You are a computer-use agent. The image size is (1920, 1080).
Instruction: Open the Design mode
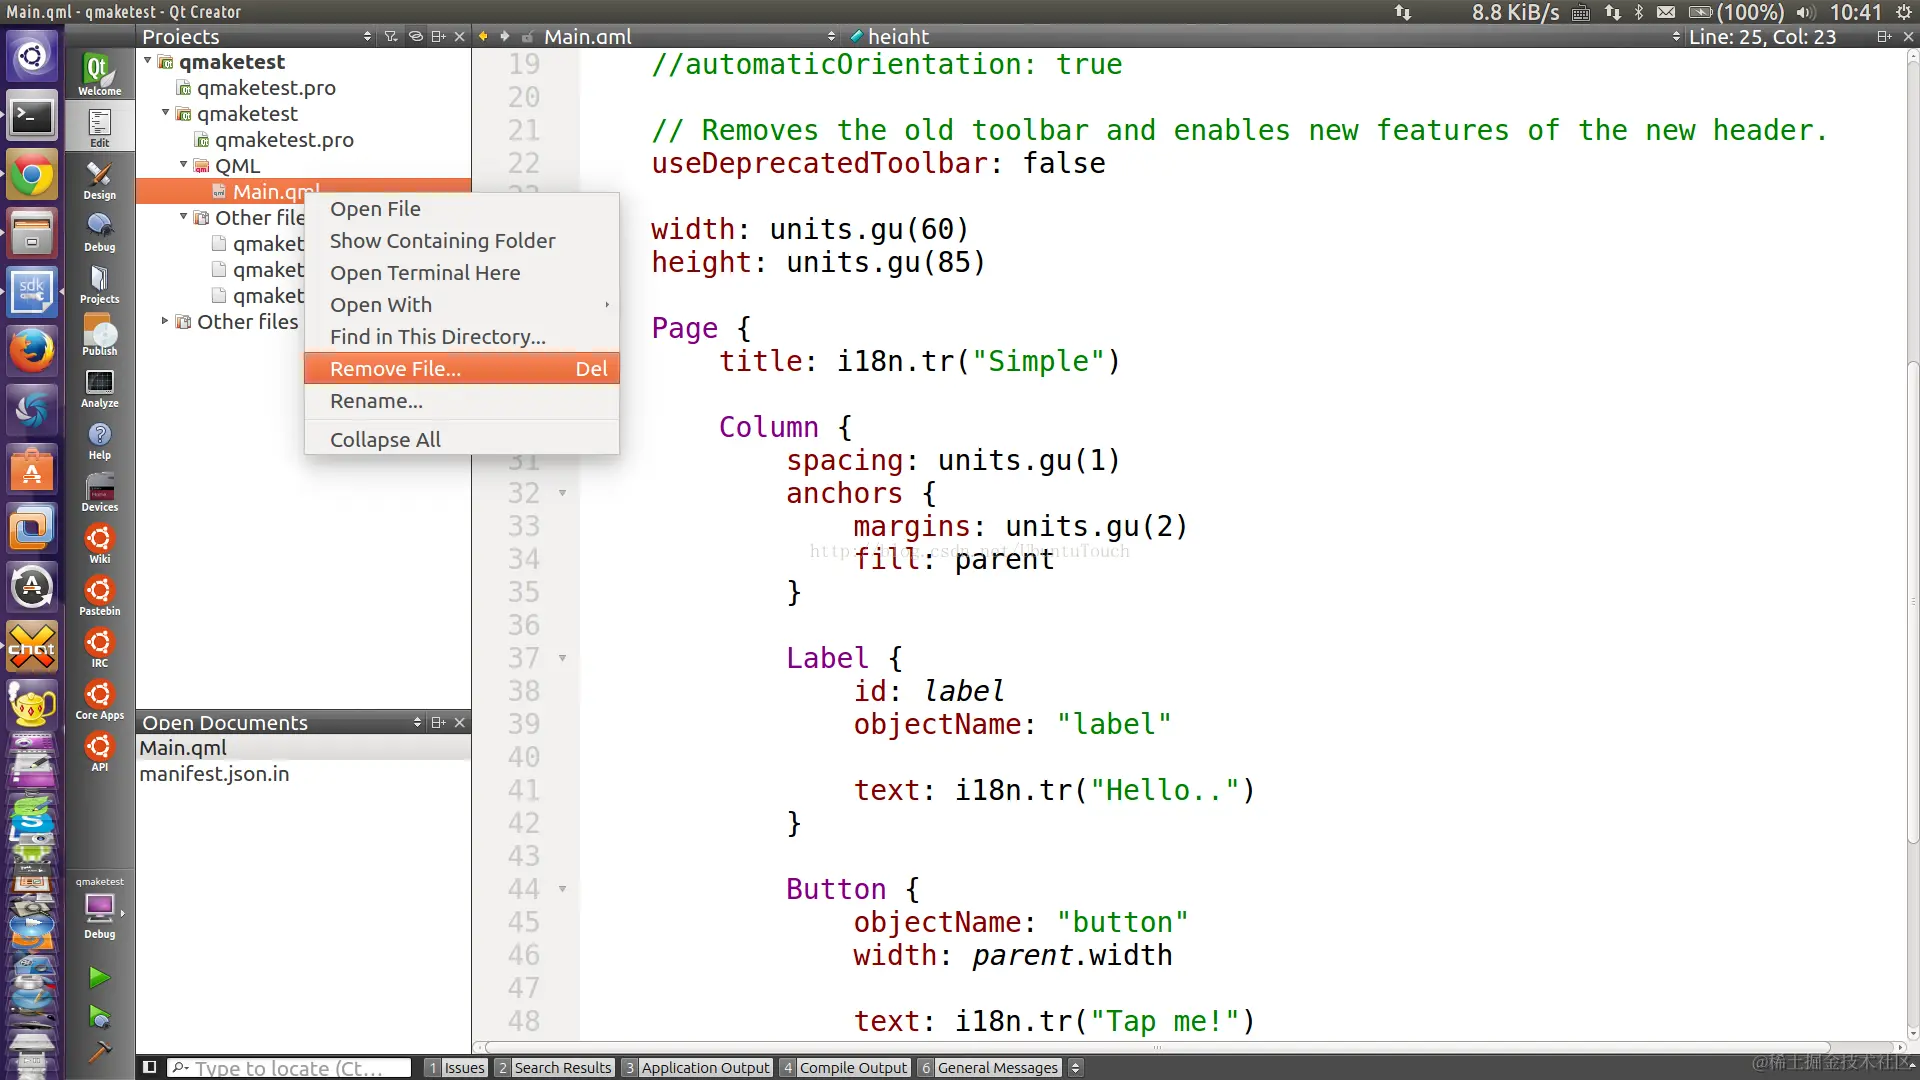pos(99,181)
